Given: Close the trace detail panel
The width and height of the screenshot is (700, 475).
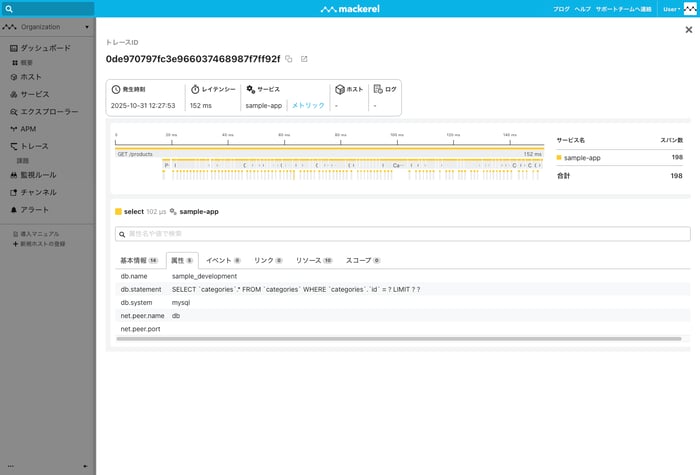Looking at the screenshot, I should coord(688,30).
